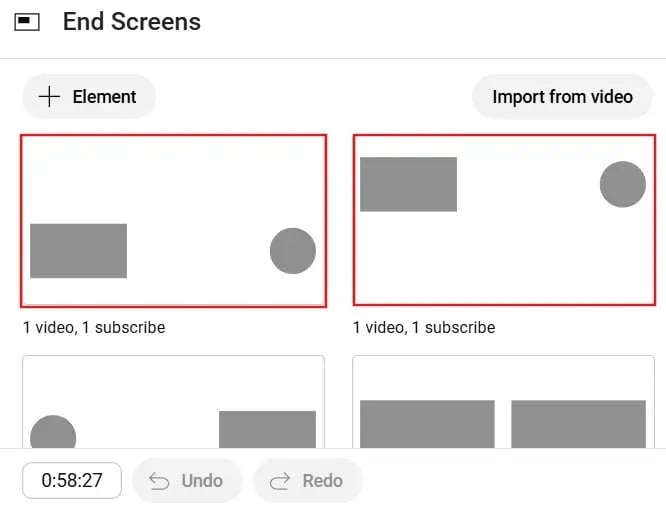Select video rectangle in first red-outlined template

coord(78,251)
